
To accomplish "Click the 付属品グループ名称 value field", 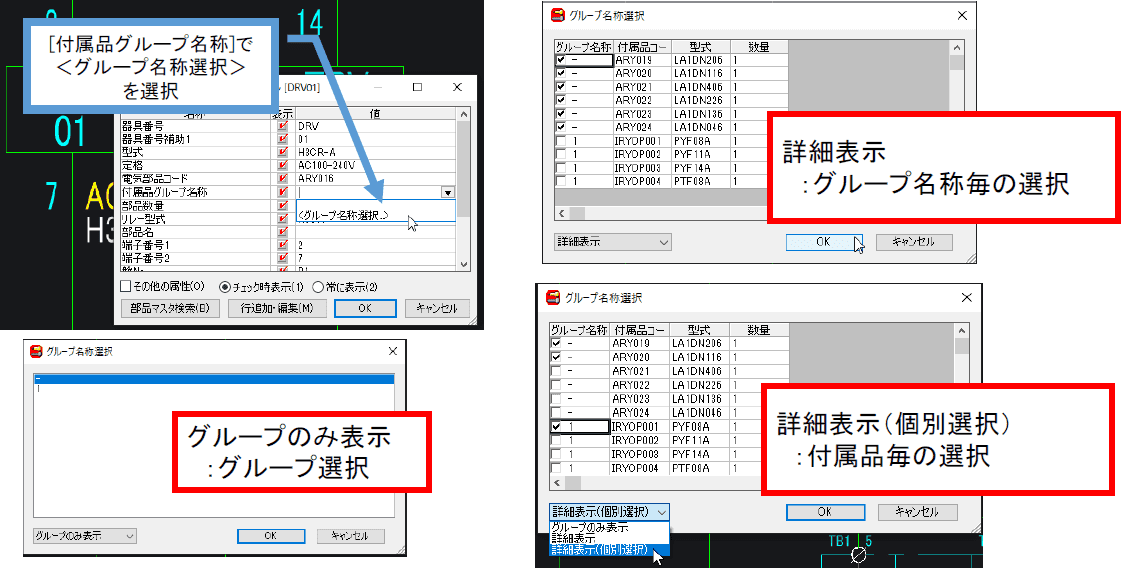I will click(x=369, y=193).
